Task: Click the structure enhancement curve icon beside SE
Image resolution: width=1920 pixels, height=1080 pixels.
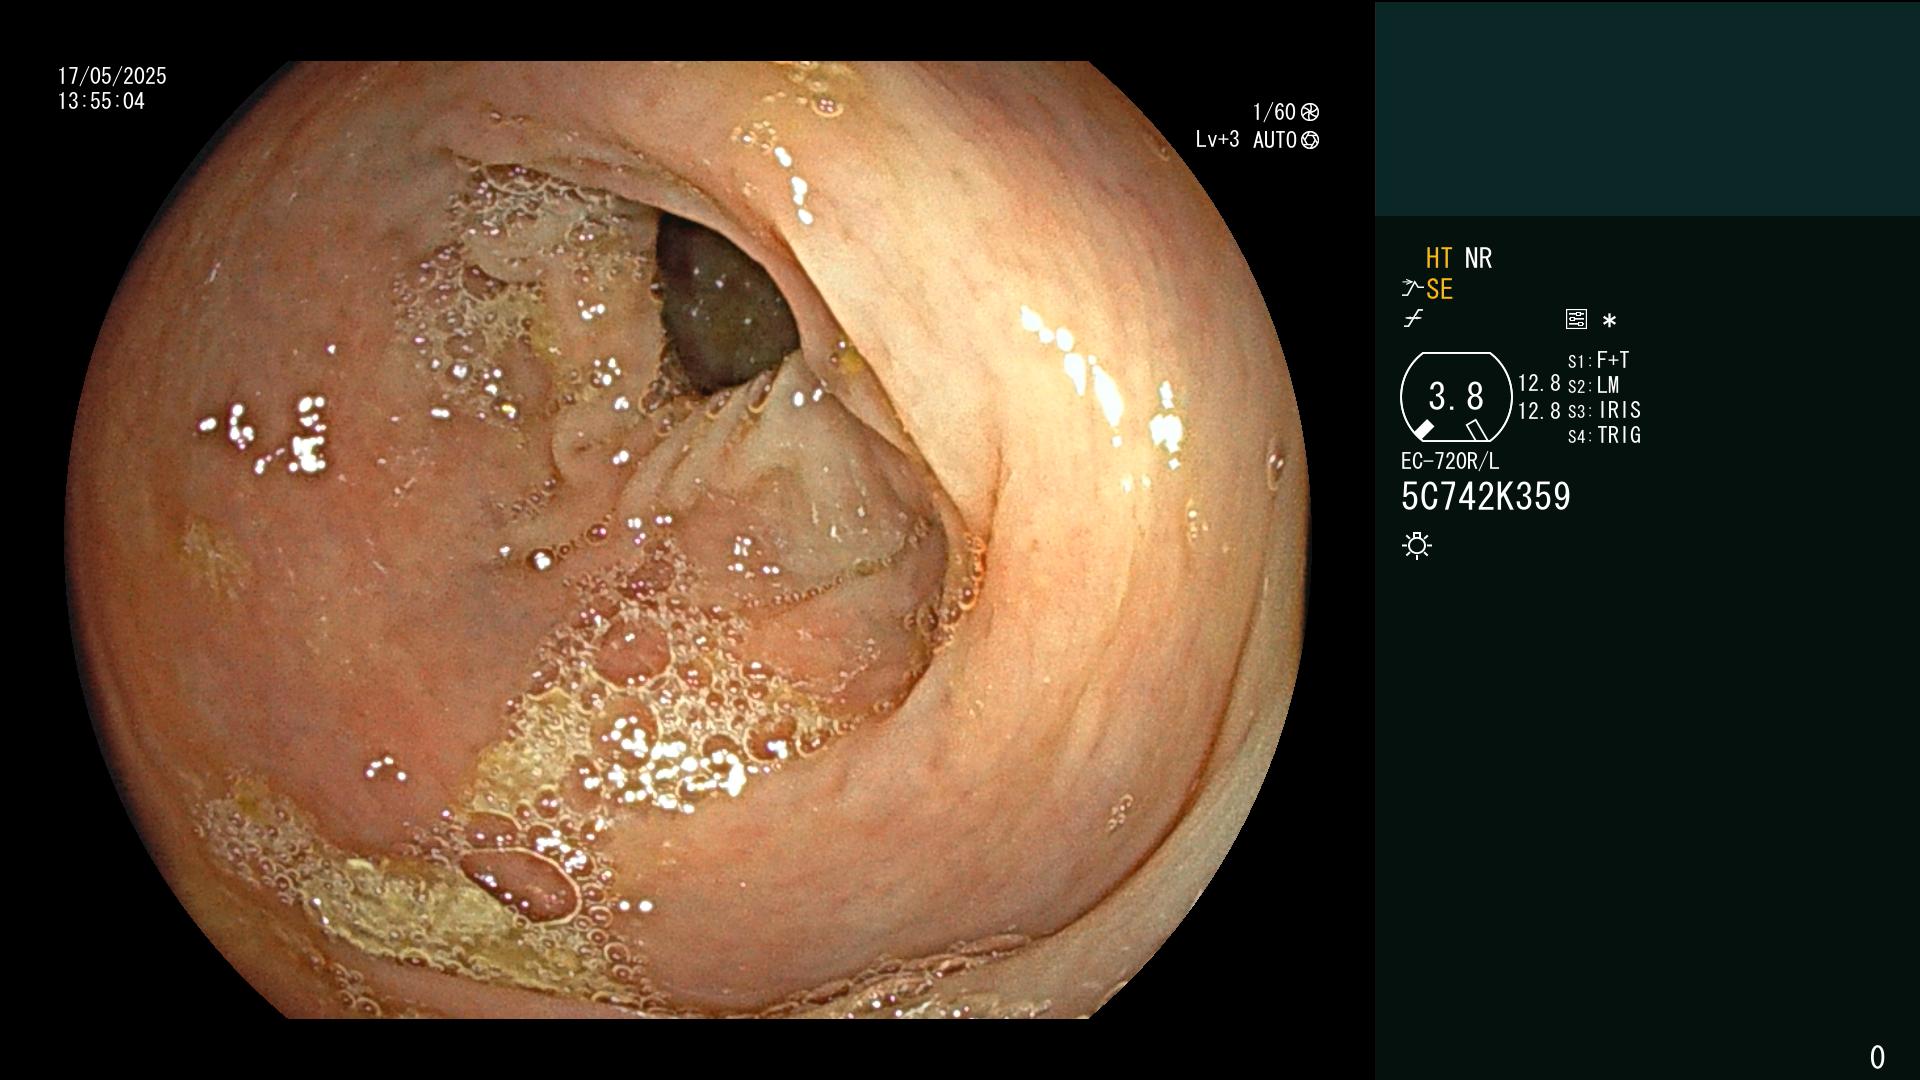Action: 1412,289
